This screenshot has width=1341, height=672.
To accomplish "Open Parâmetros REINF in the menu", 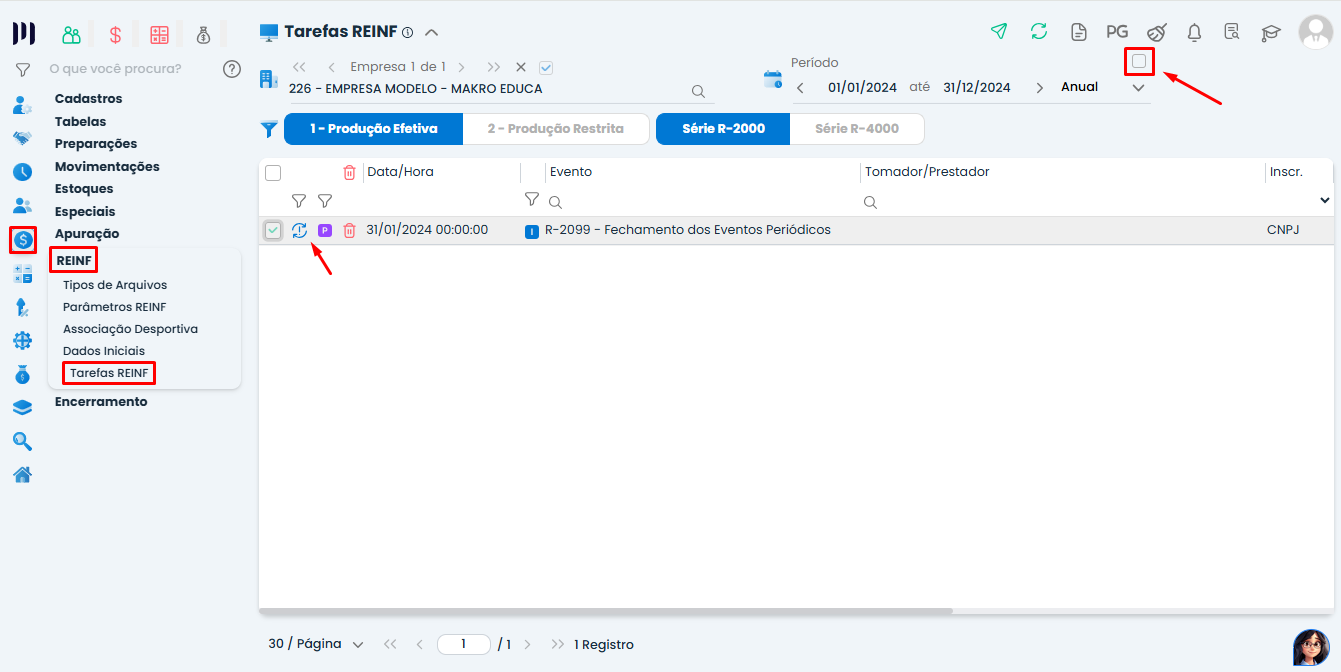I will tap(114, 307).
